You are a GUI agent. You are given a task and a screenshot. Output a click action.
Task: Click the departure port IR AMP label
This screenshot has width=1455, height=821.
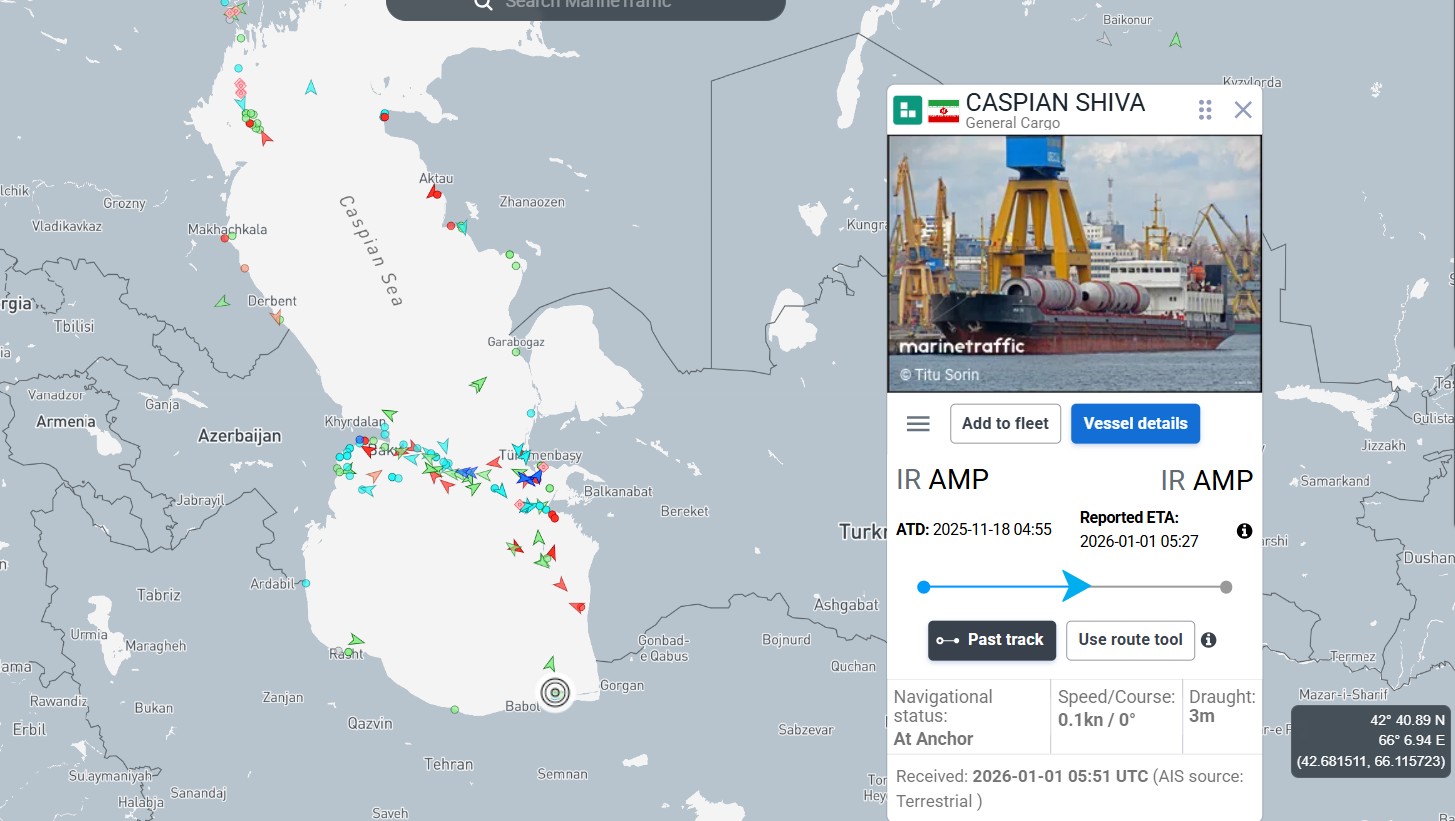[942, 480]
